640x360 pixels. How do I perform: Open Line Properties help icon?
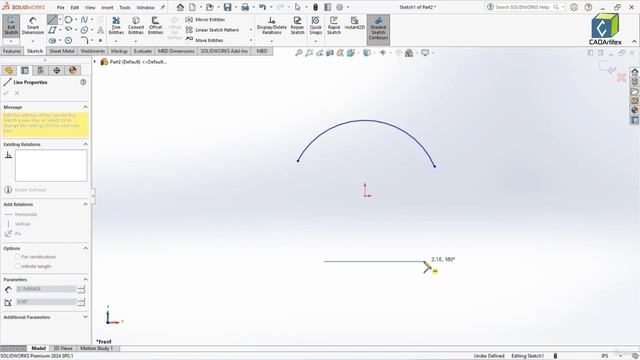83,82
